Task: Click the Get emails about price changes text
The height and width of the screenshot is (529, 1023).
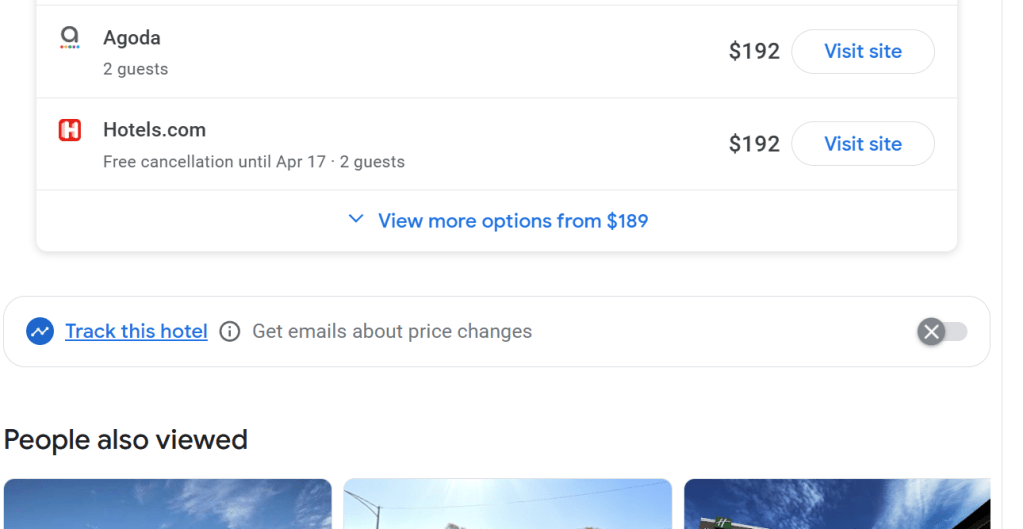Action: (392, 331)
